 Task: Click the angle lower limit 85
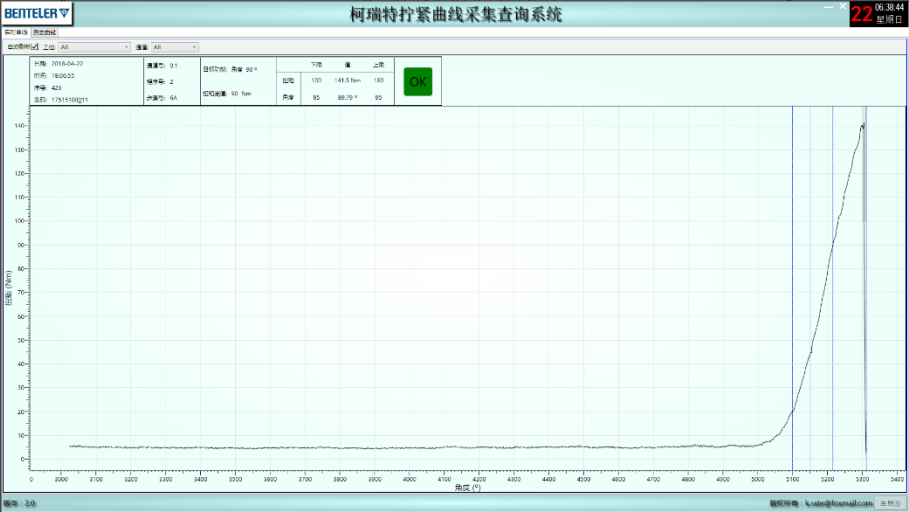[317, 98]
